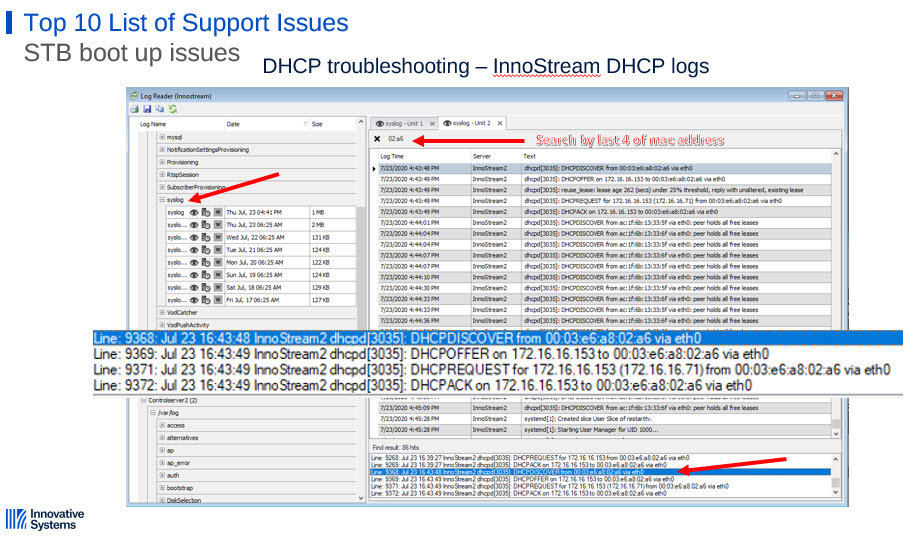Click eye icon on Thu Jul 23 04:41 PM syslog
The image size is (915, 536).
(x=194, y=212)
